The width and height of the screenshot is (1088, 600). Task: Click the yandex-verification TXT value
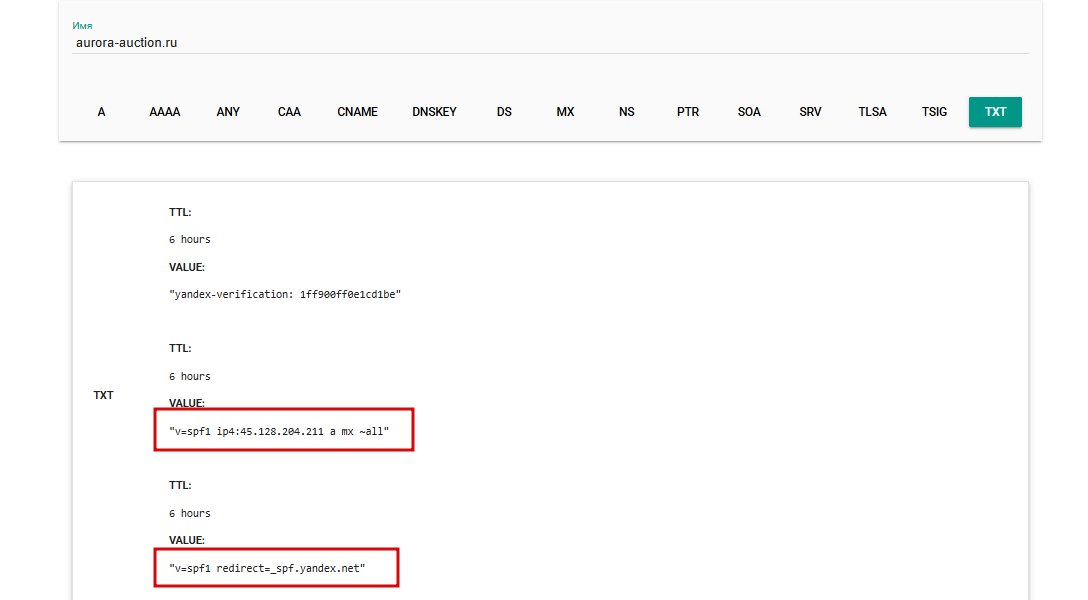tap(285, 295)
